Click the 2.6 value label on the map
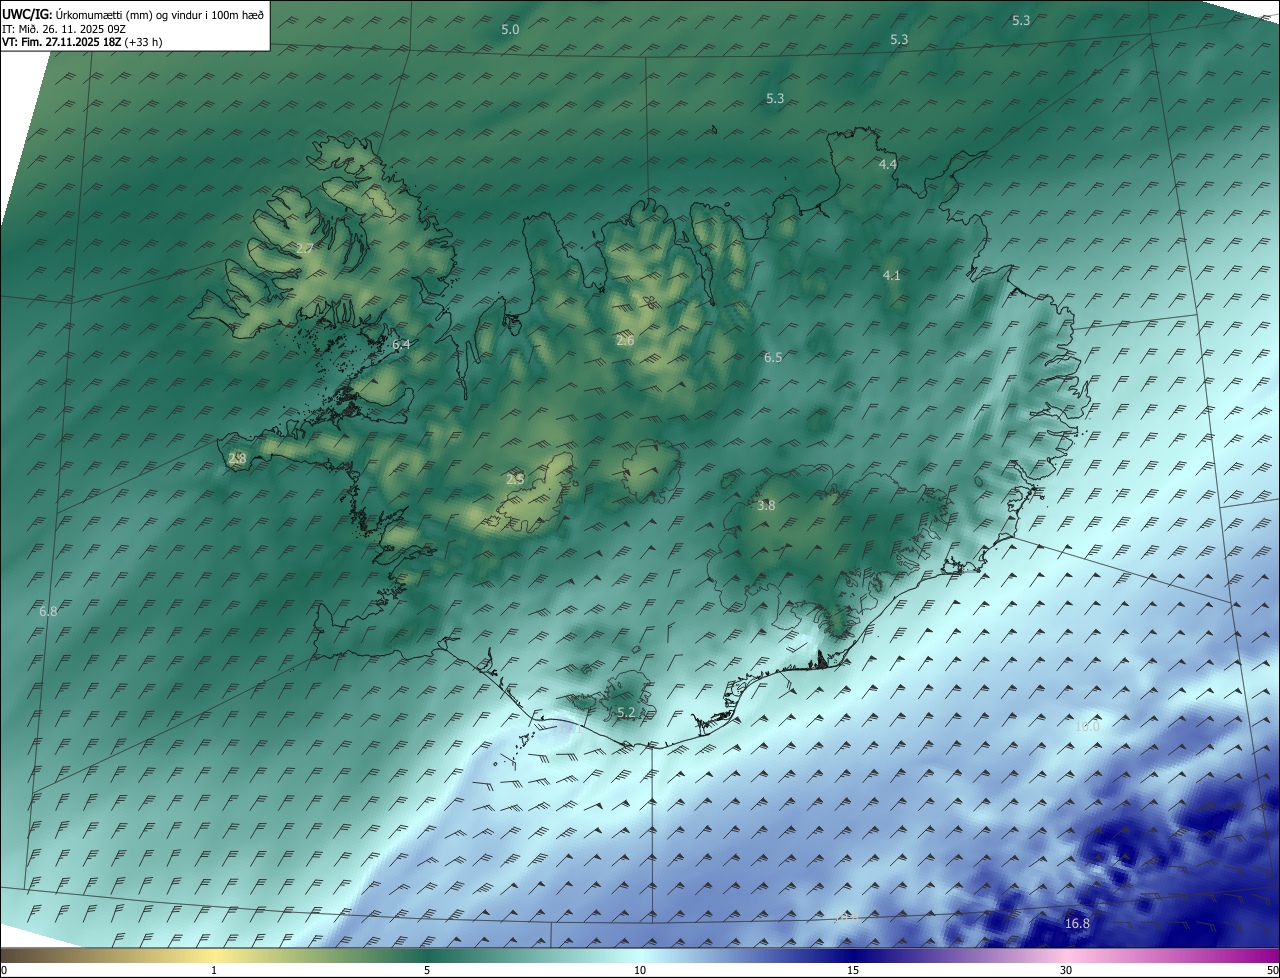Screen dimensions: 1280x978 (x=625, y=341)
